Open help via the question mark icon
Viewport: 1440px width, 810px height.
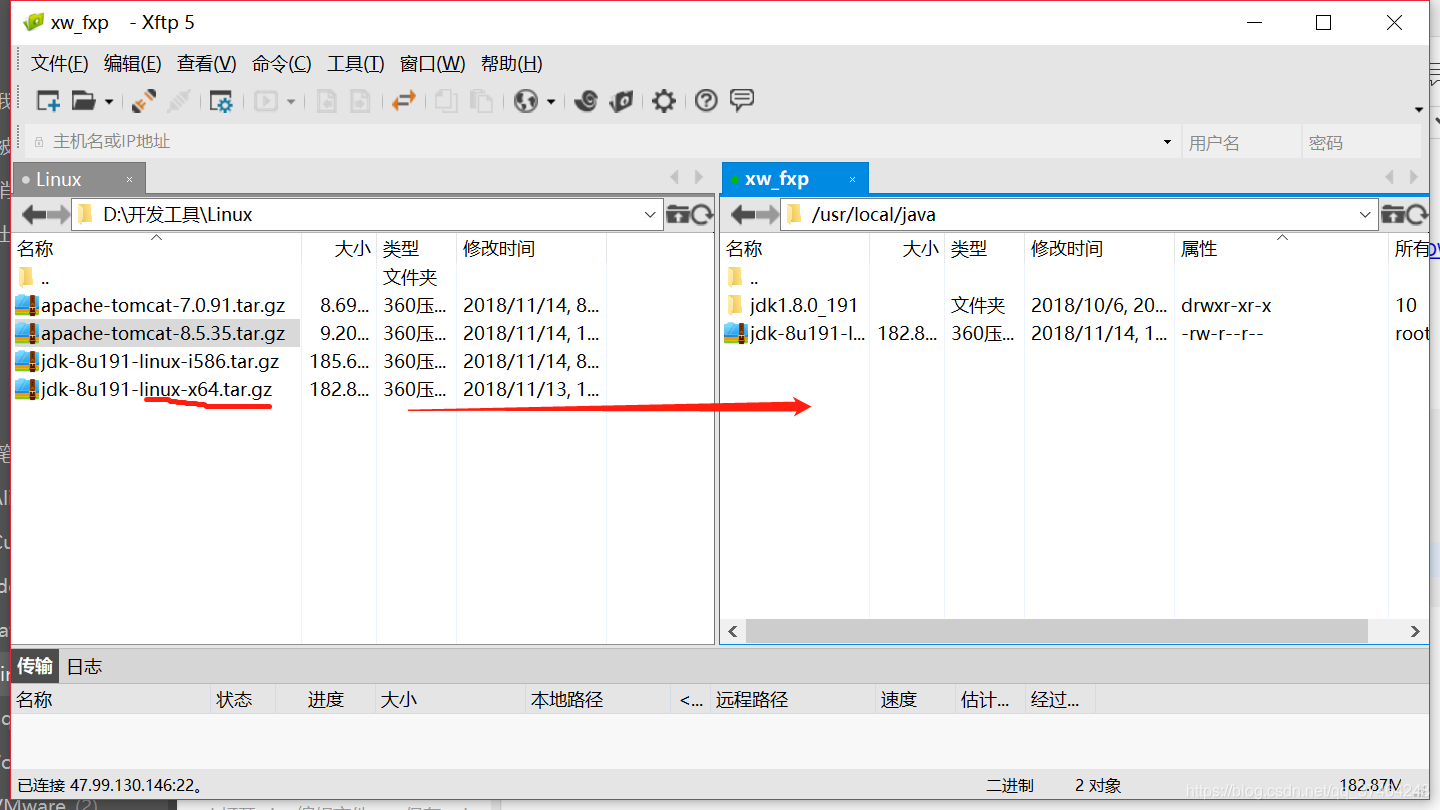[705, 100]
